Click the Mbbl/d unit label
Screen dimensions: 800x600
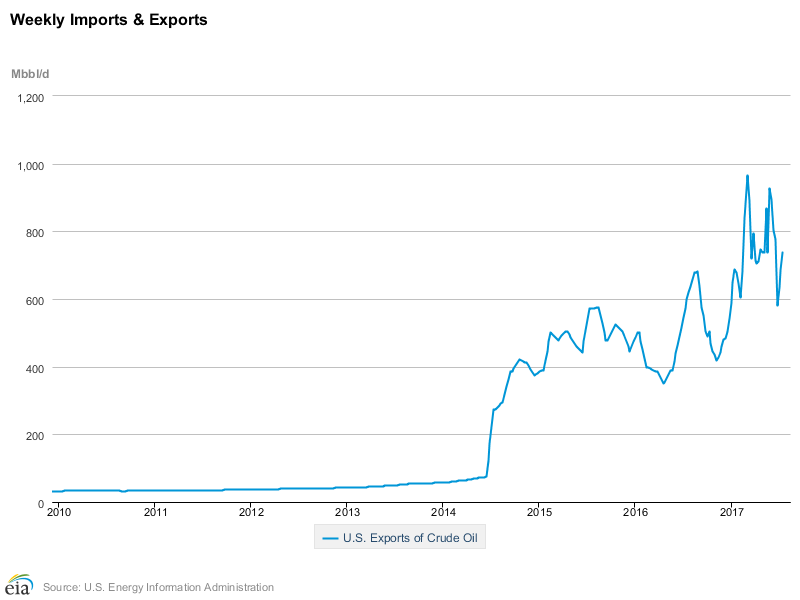tap(29, 75)
